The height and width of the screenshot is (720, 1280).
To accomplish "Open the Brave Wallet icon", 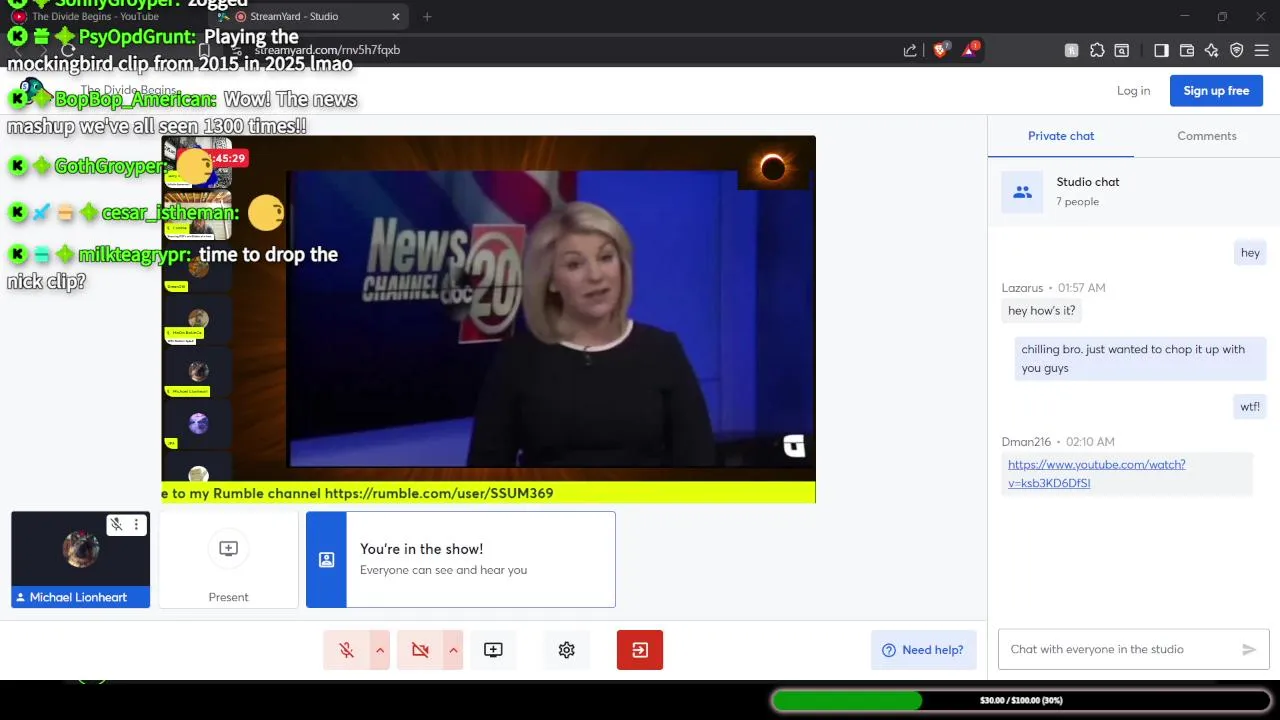I will click(x=1187, y=50).
